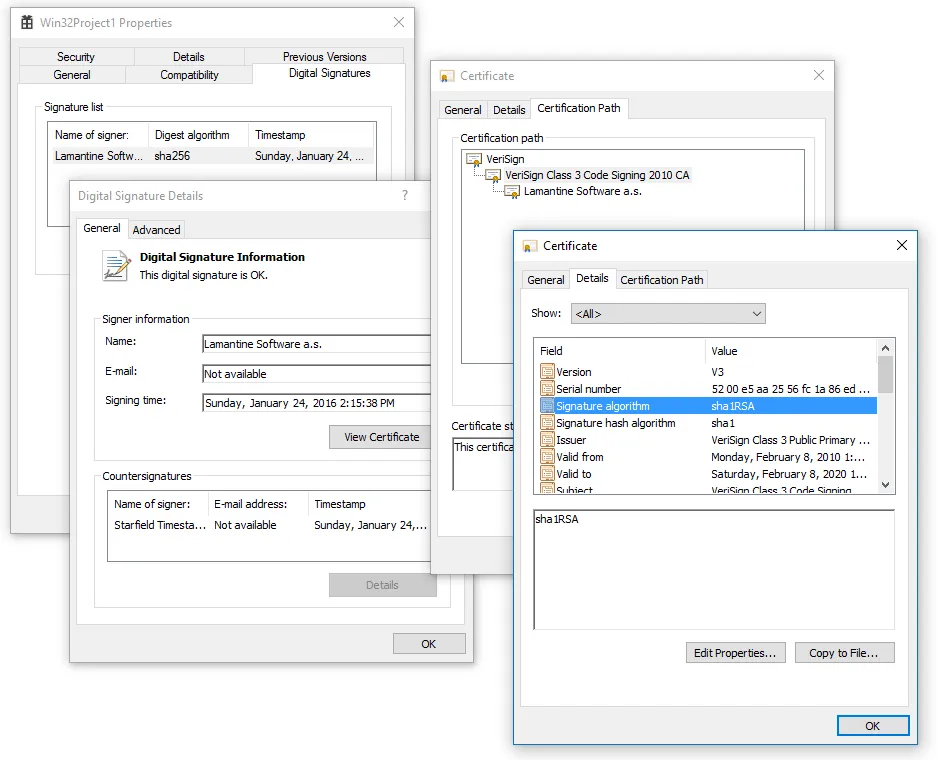
Task: Click the Signature algorithm field icon
Action: click(x=547, y=406)
